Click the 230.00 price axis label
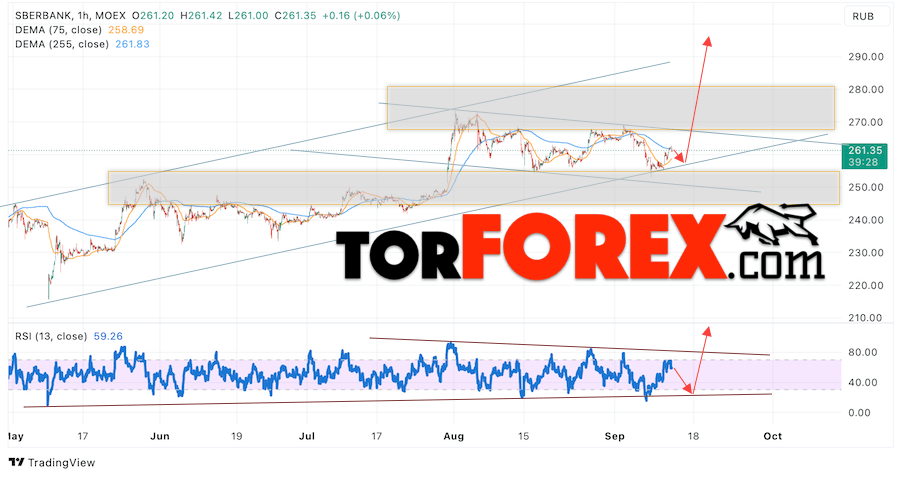Viewport: 902px width, 477px height. point(866,253)
